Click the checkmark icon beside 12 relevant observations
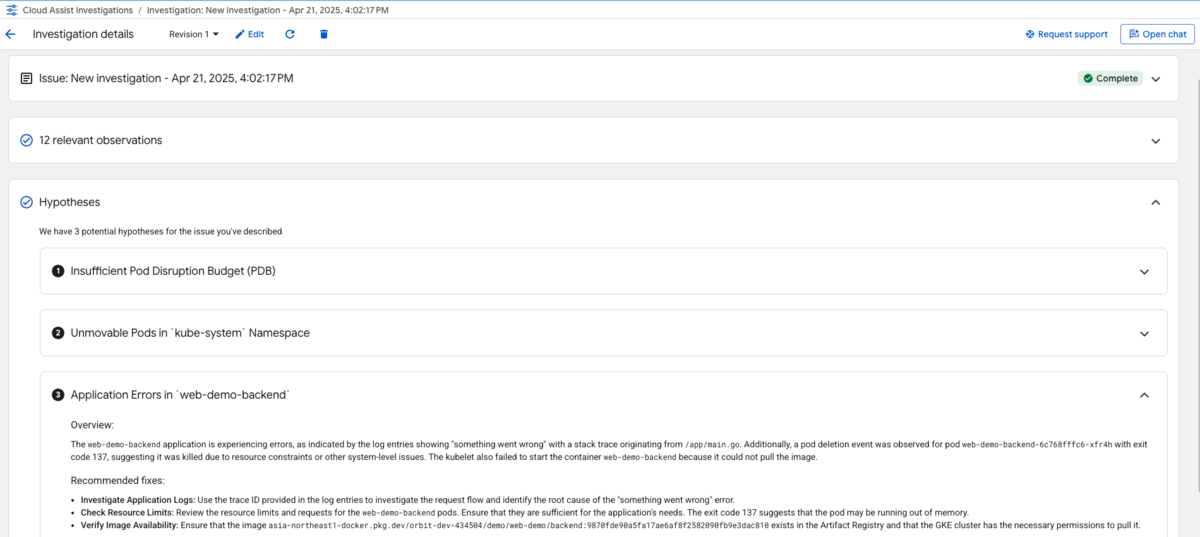The height and width of the screenshot is (537, 1200). click(x=27, y=140)
